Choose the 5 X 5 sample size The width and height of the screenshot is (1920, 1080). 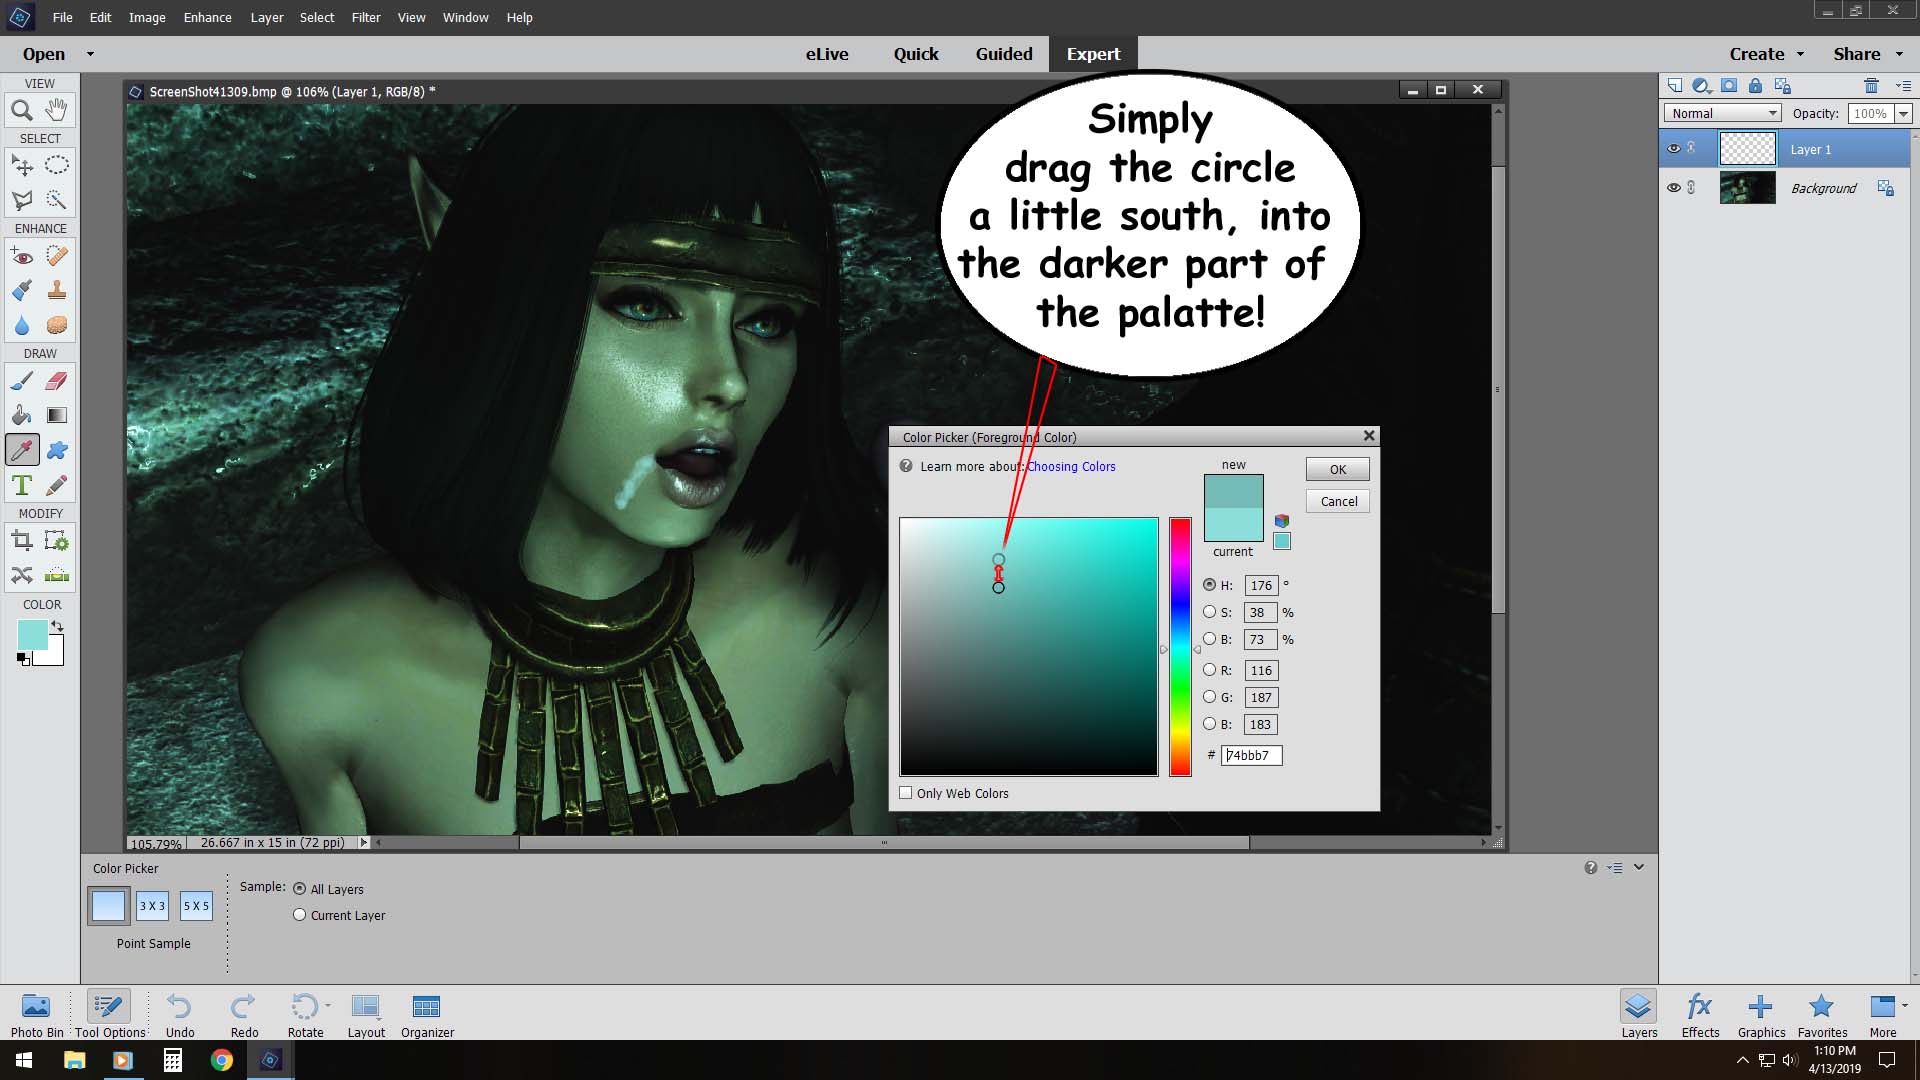[x=196, y=906]
